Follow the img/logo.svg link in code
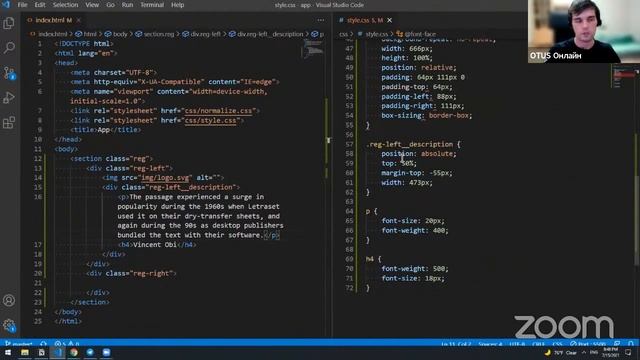Image resolution: width=640 pixels, height=360 pixels. 165,178
